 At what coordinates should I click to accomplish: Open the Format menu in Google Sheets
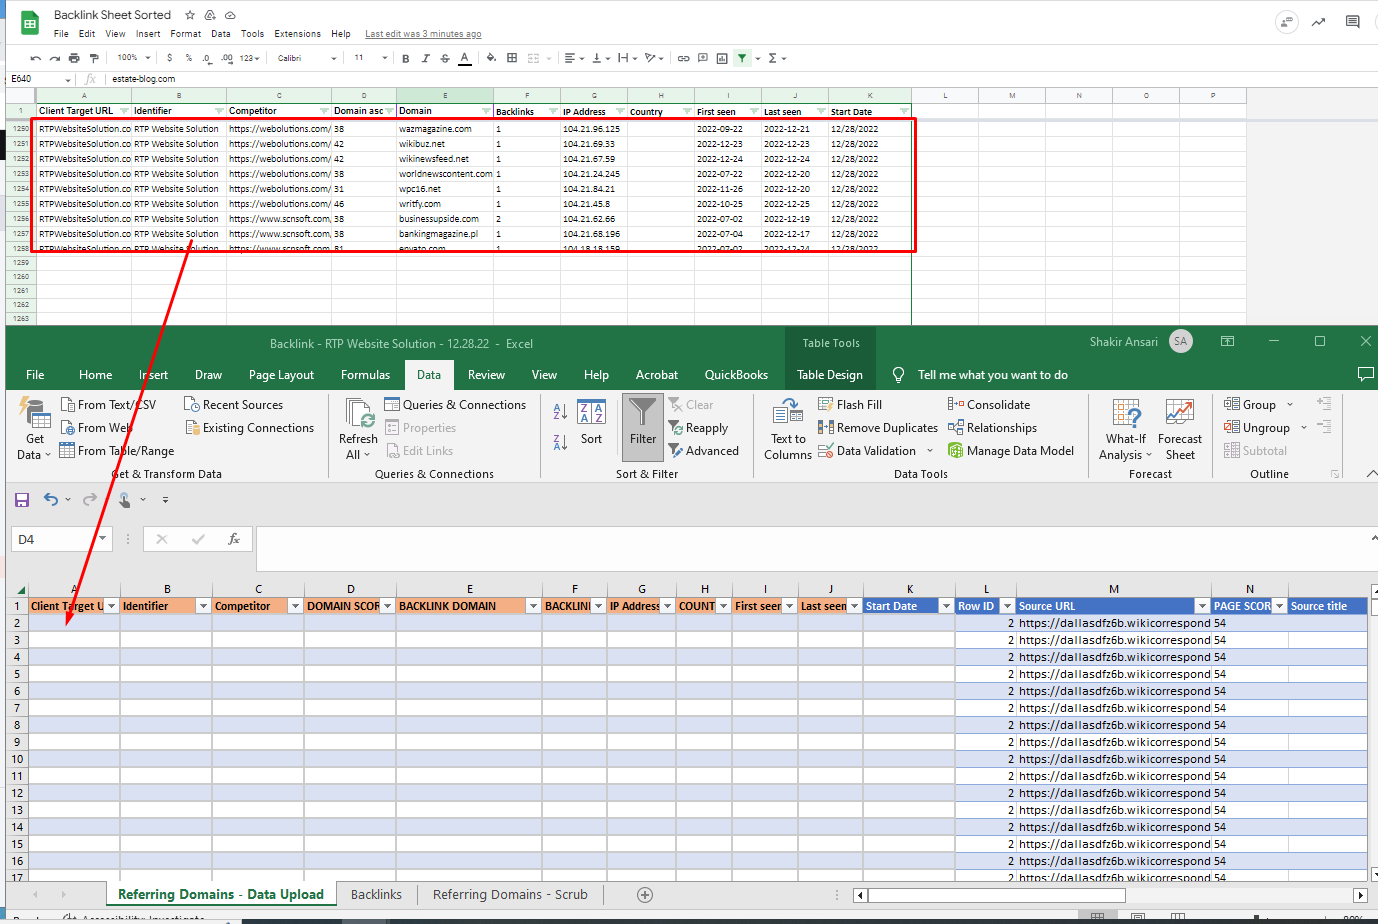pos(186,34)
